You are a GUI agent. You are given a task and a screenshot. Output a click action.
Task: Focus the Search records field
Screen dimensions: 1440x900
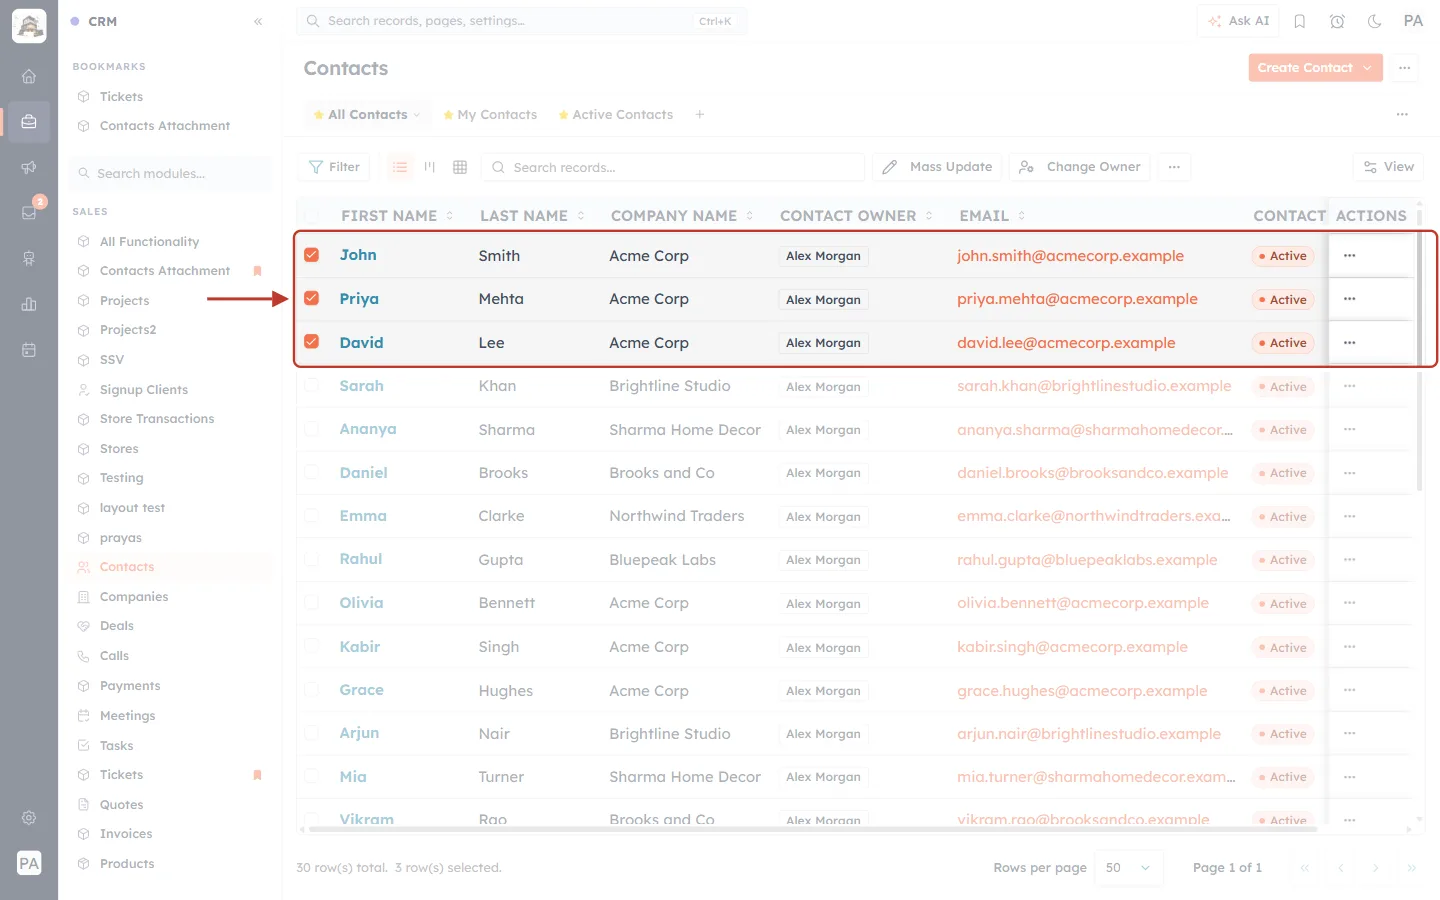[673, 167]
